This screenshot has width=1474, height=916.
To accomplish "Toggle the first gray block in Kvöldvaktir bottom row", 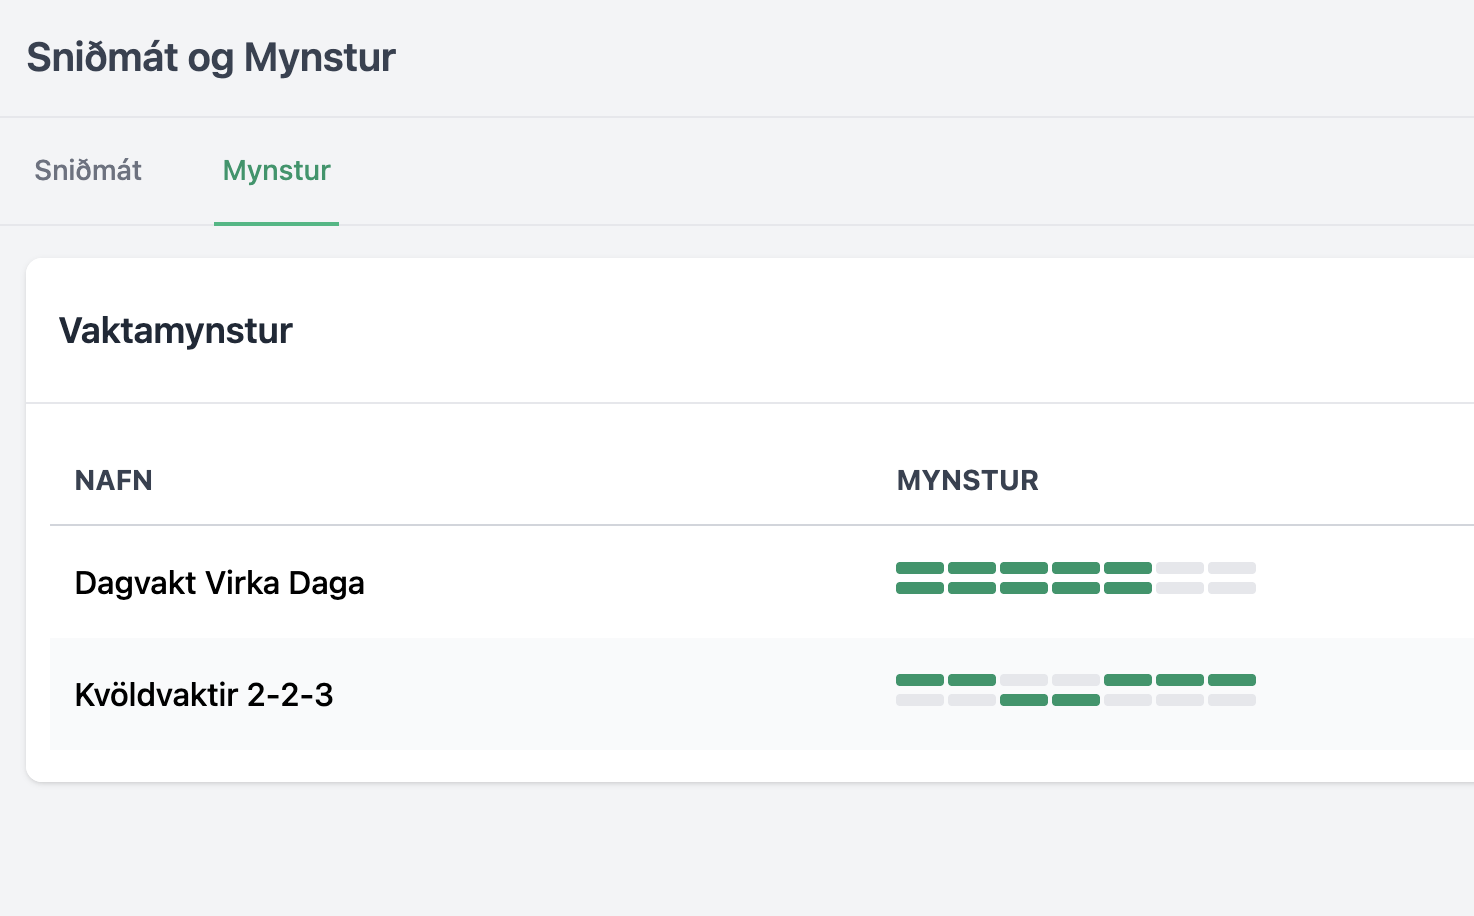I will (x=920, y=700).
